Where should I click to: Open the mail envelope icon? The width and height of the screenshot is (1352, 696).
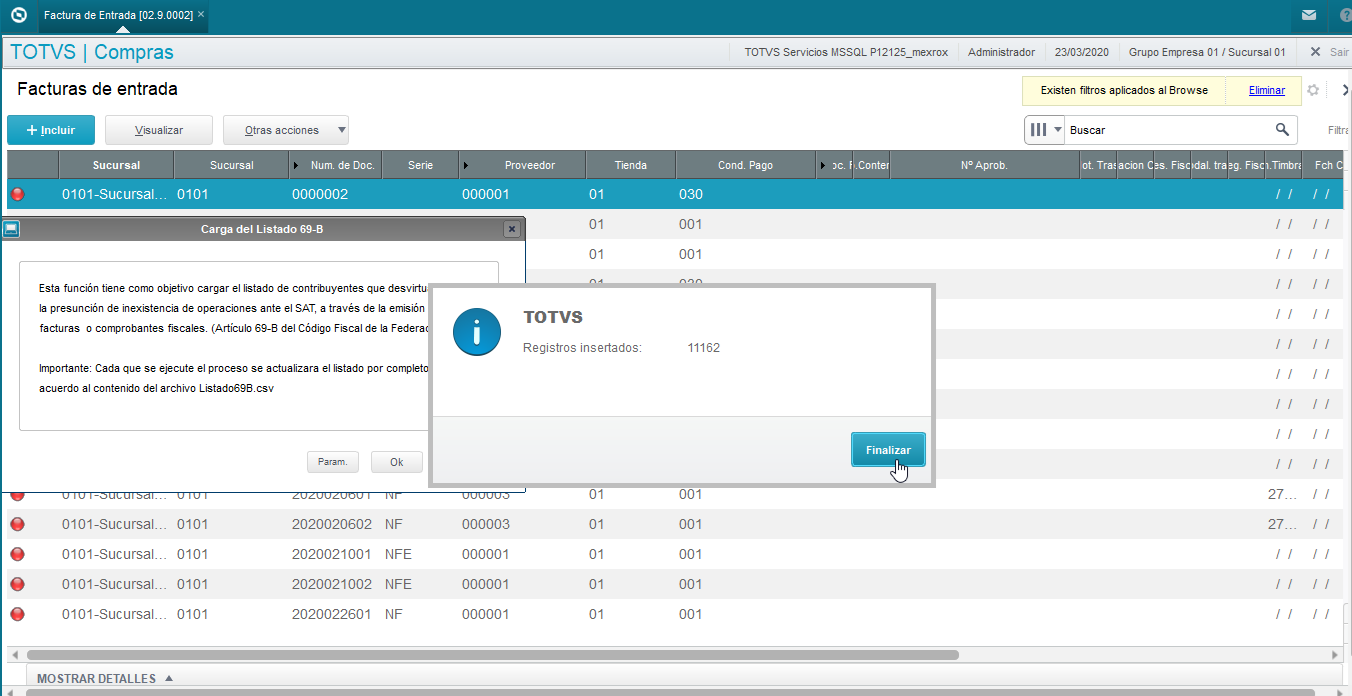(x=1309, y=15)
